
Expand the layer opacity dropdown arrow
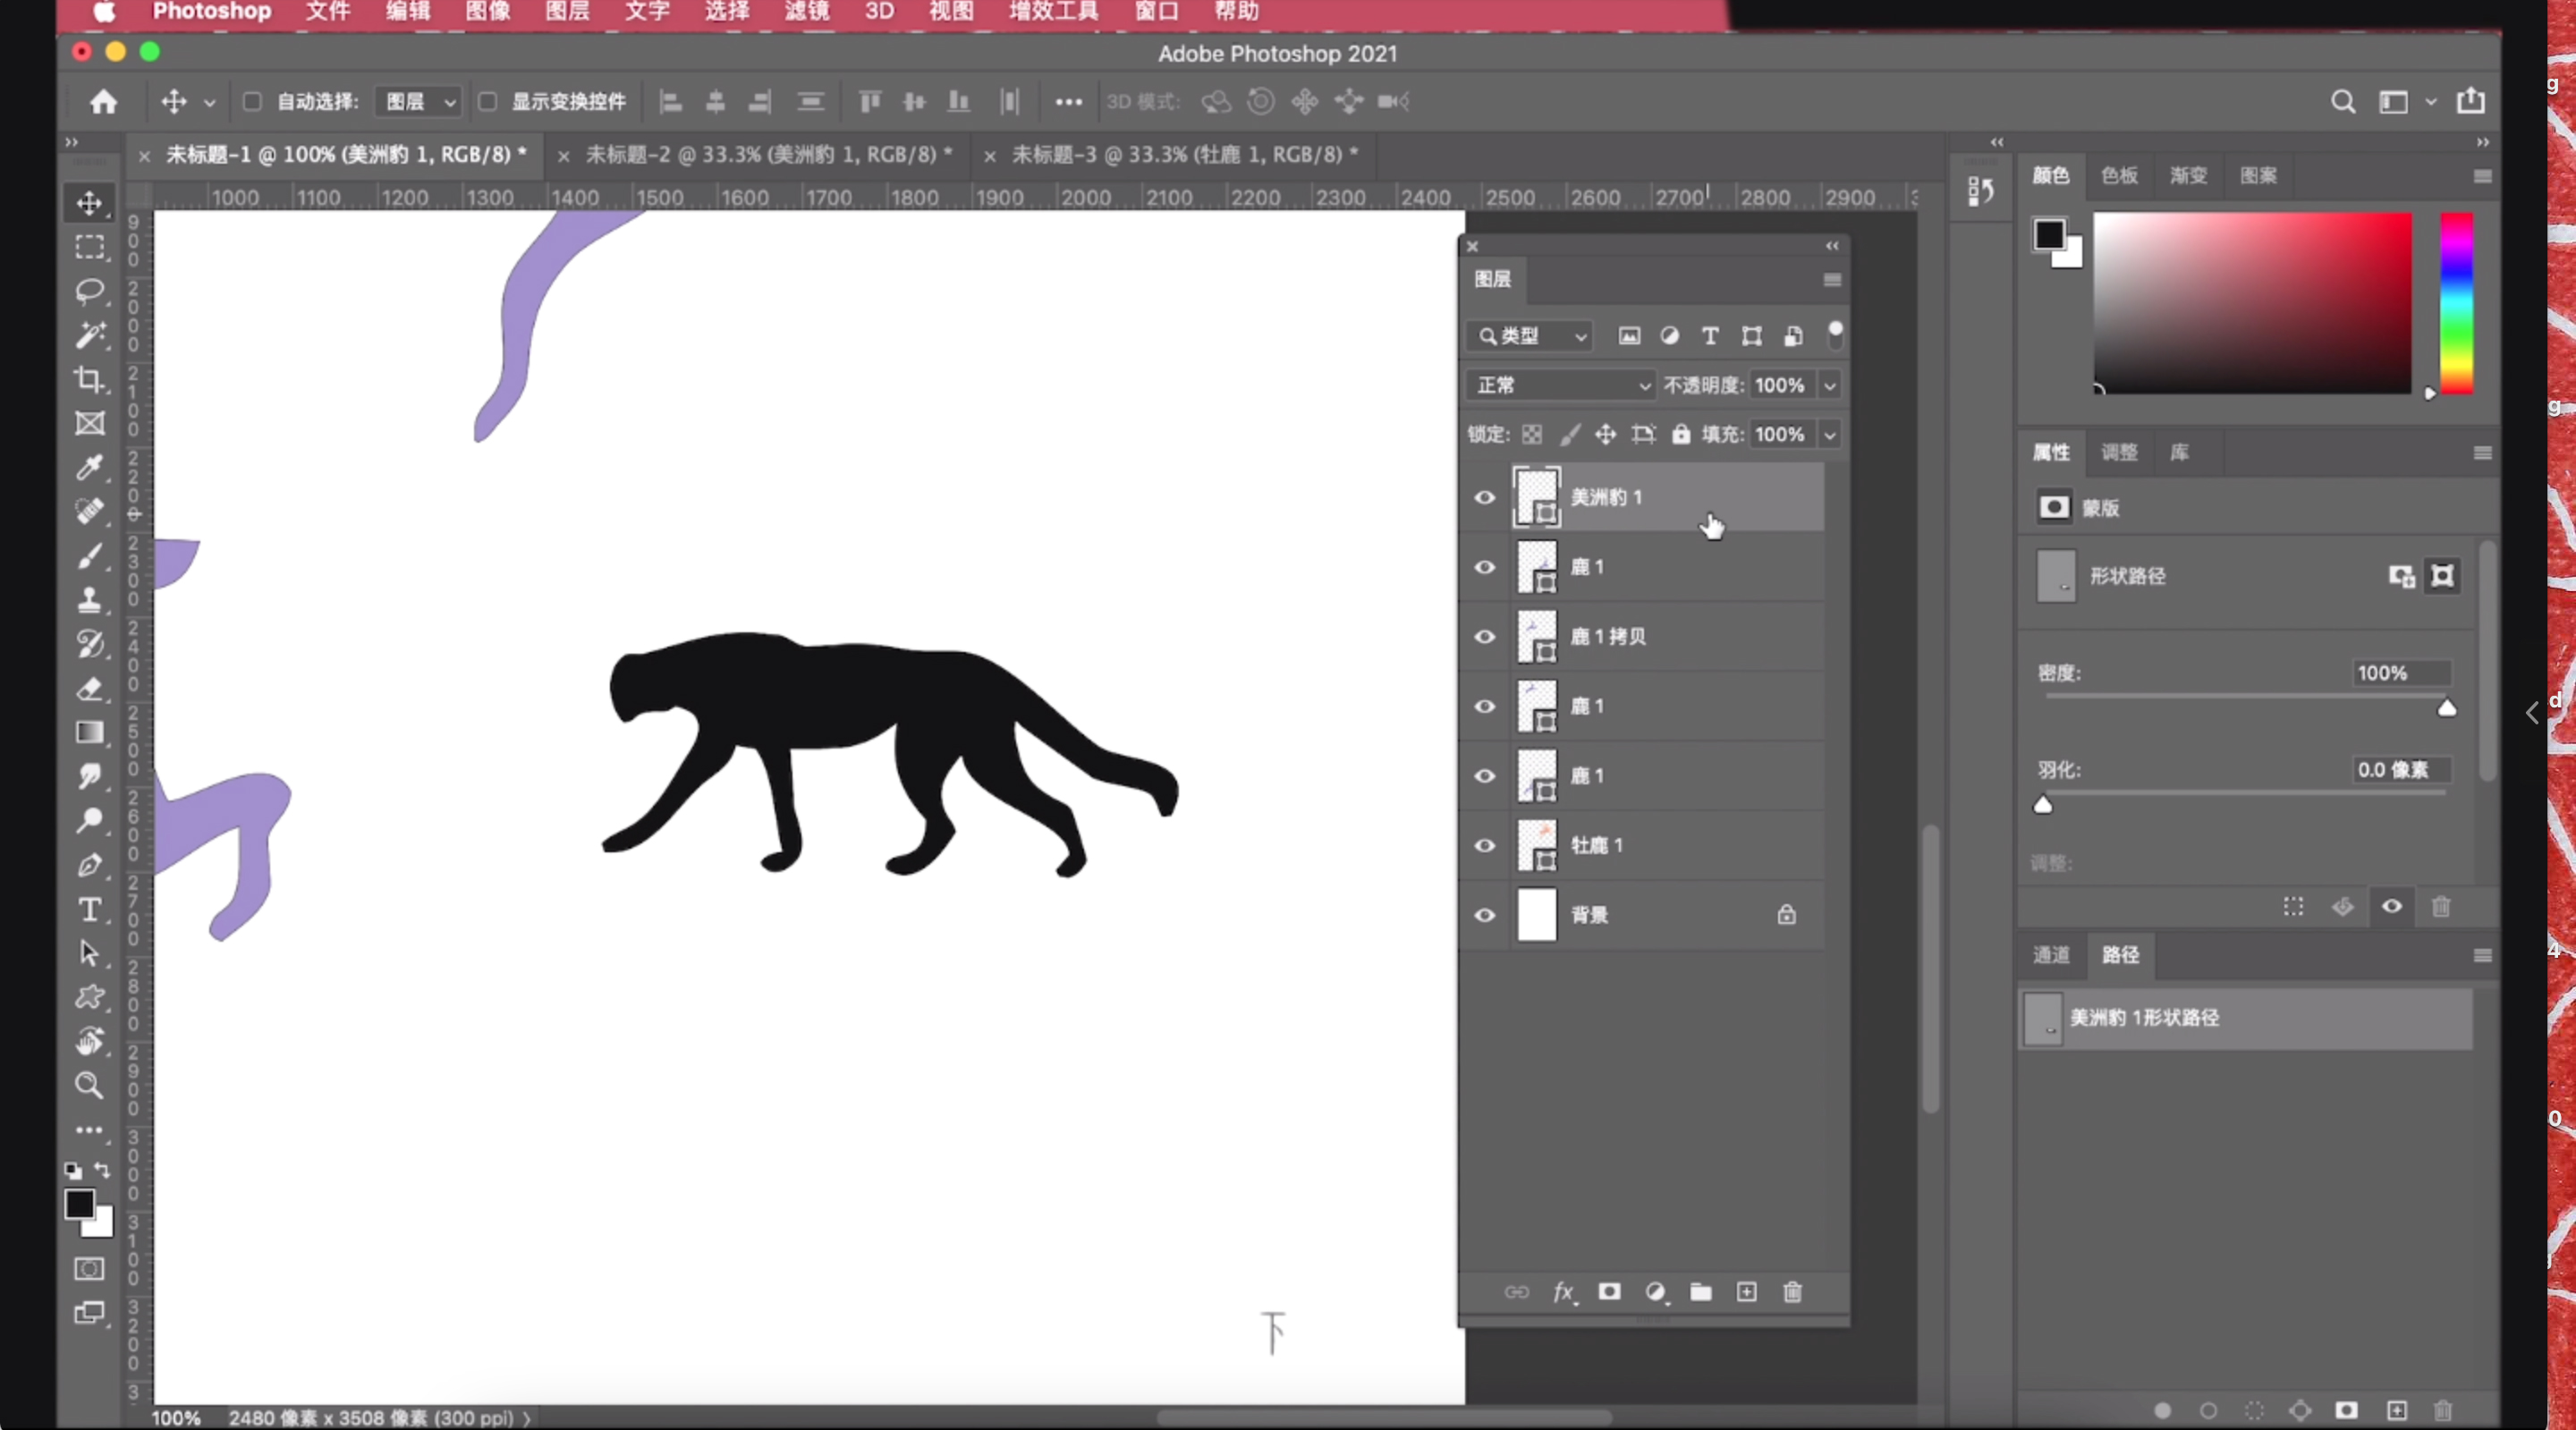pyautogui.click(x=1830, y=385)
